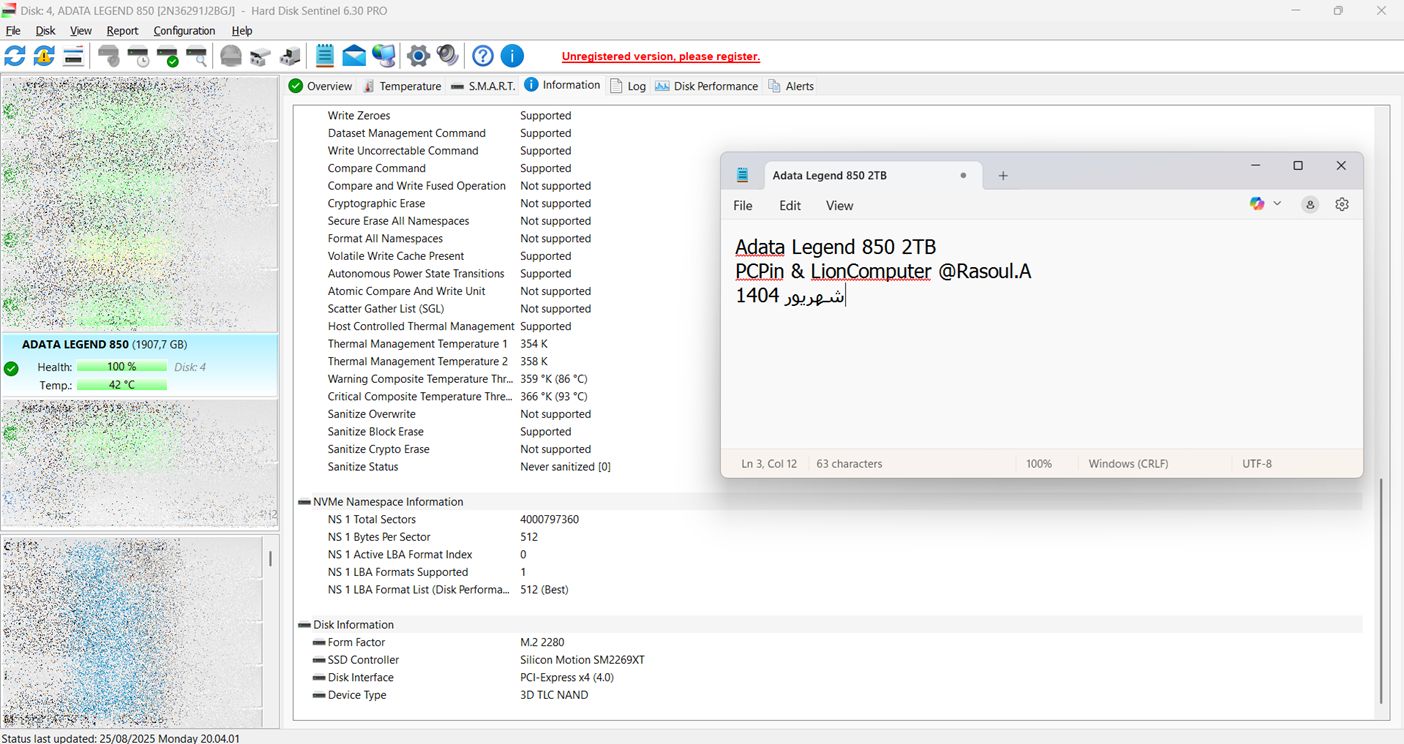The image size is (1404, 744).
Task: Open the gear Configuration icon in Hard Disk Sentinel
Action: 418,56
